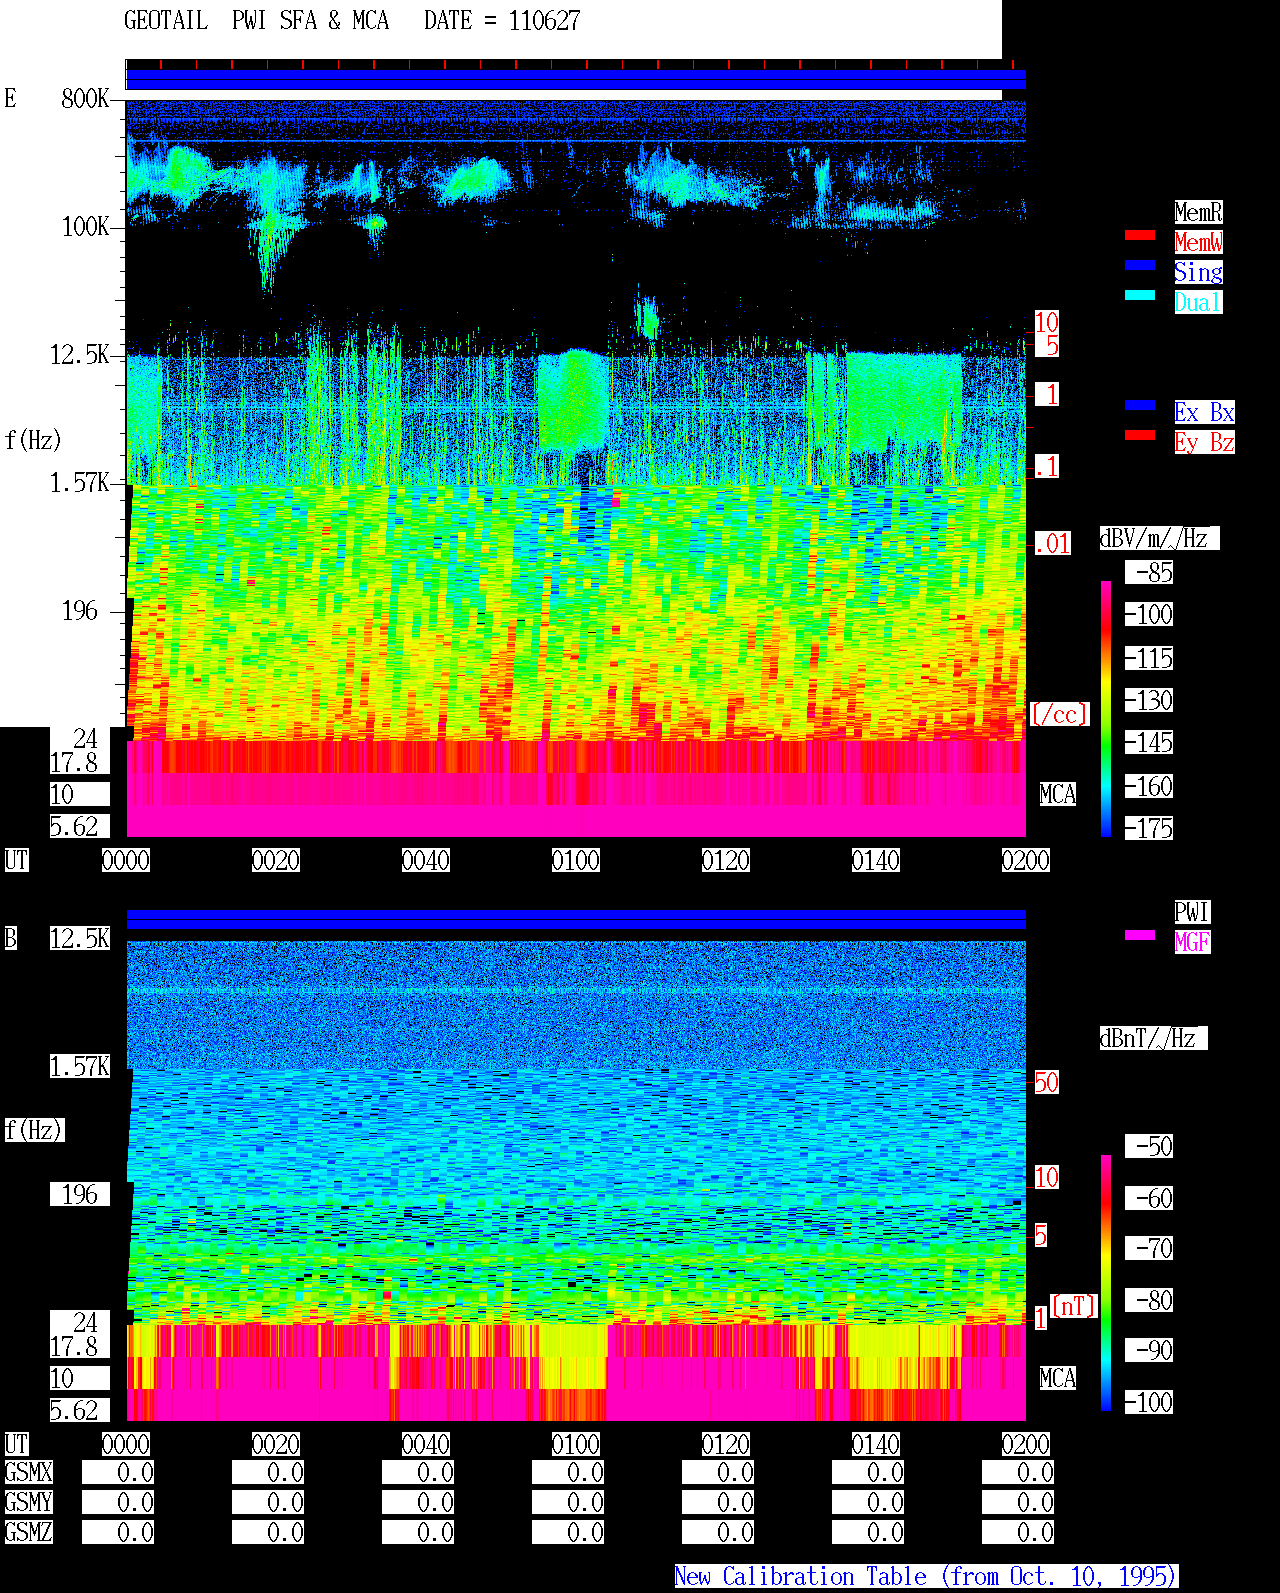This screenshot has width=1280, height=1593.
Task: Click the MCA label beside the B panel
Action: click(1058, 1378)
